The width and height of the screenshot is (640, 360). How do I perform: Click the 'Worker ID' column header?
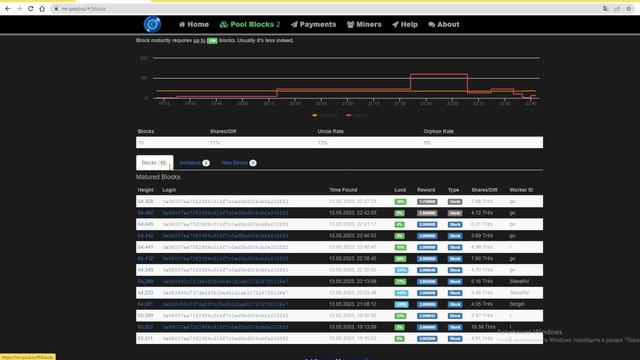tap(521, 190)
